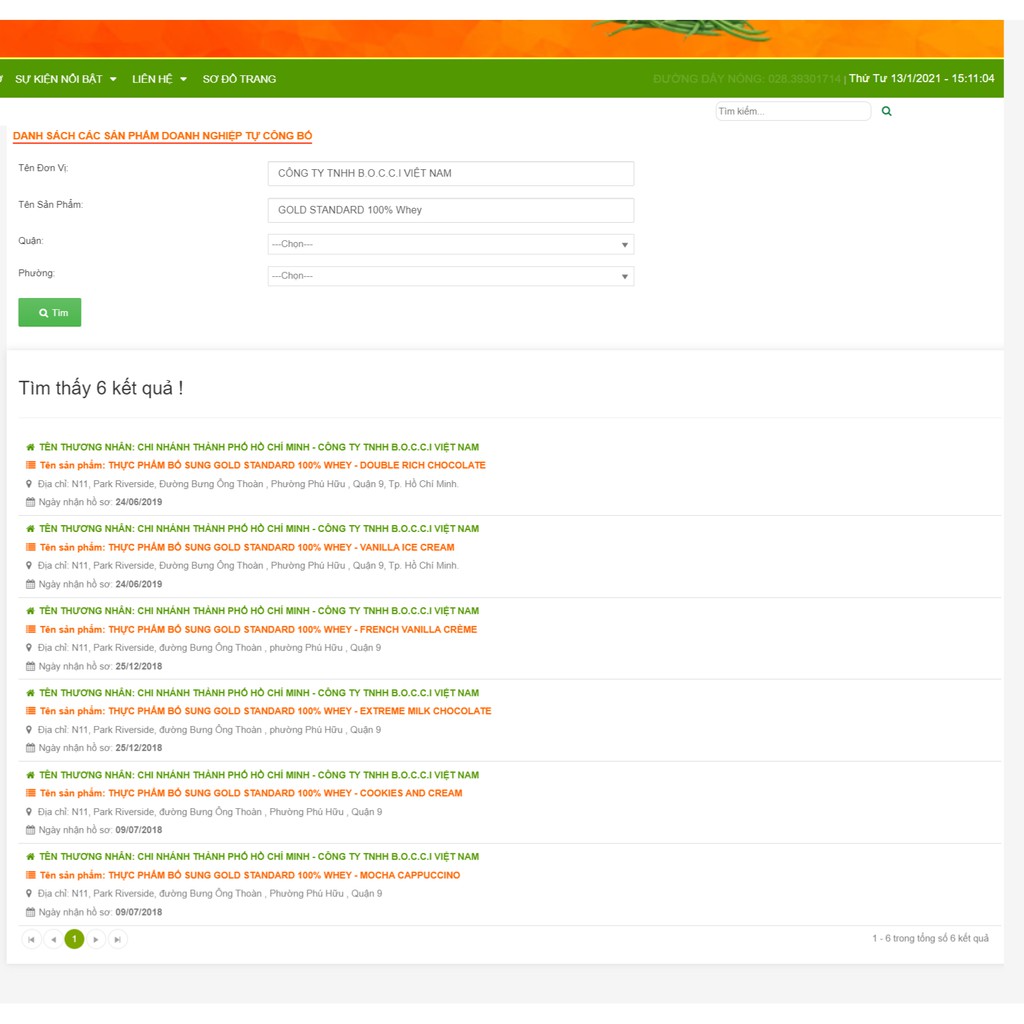The height and width of the screenshot is (1024, 1024).
Task: Open the Phường dropdown
Action: click(x=450, y=276)
